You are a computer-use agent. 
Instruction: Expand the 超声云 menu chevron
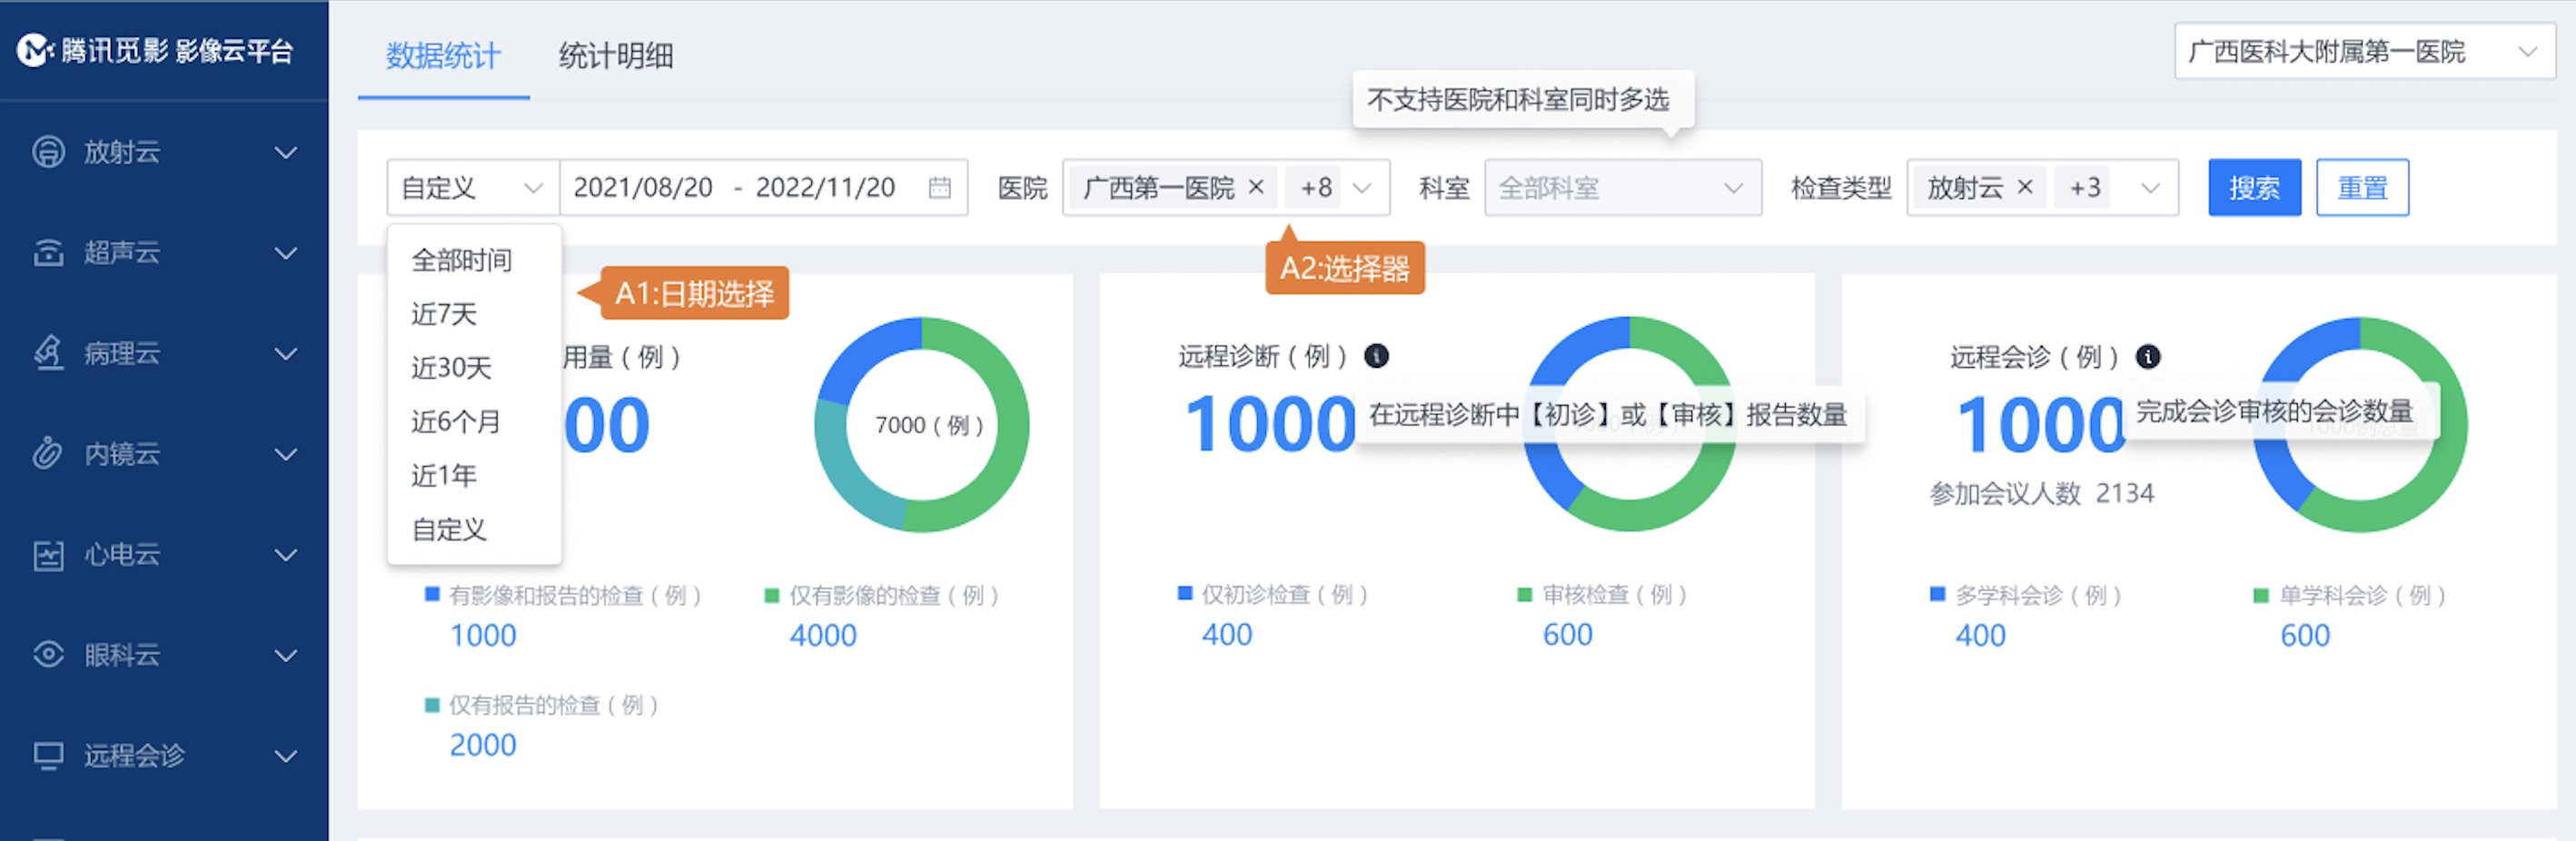point(286,254)
